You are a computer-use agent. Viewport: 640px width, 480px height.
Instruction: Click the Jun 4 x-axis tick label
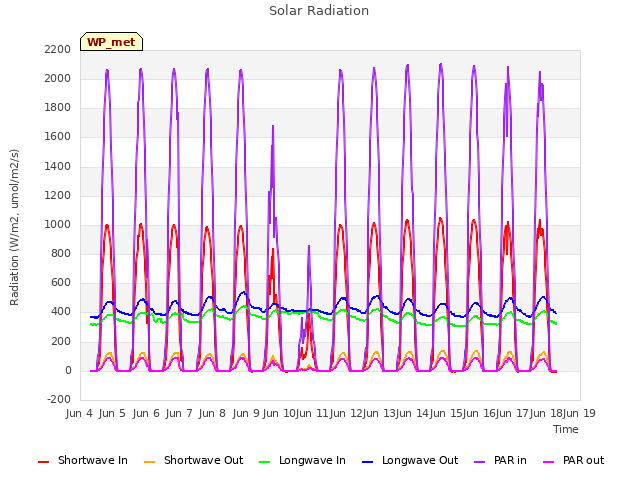tap(79, 413)
